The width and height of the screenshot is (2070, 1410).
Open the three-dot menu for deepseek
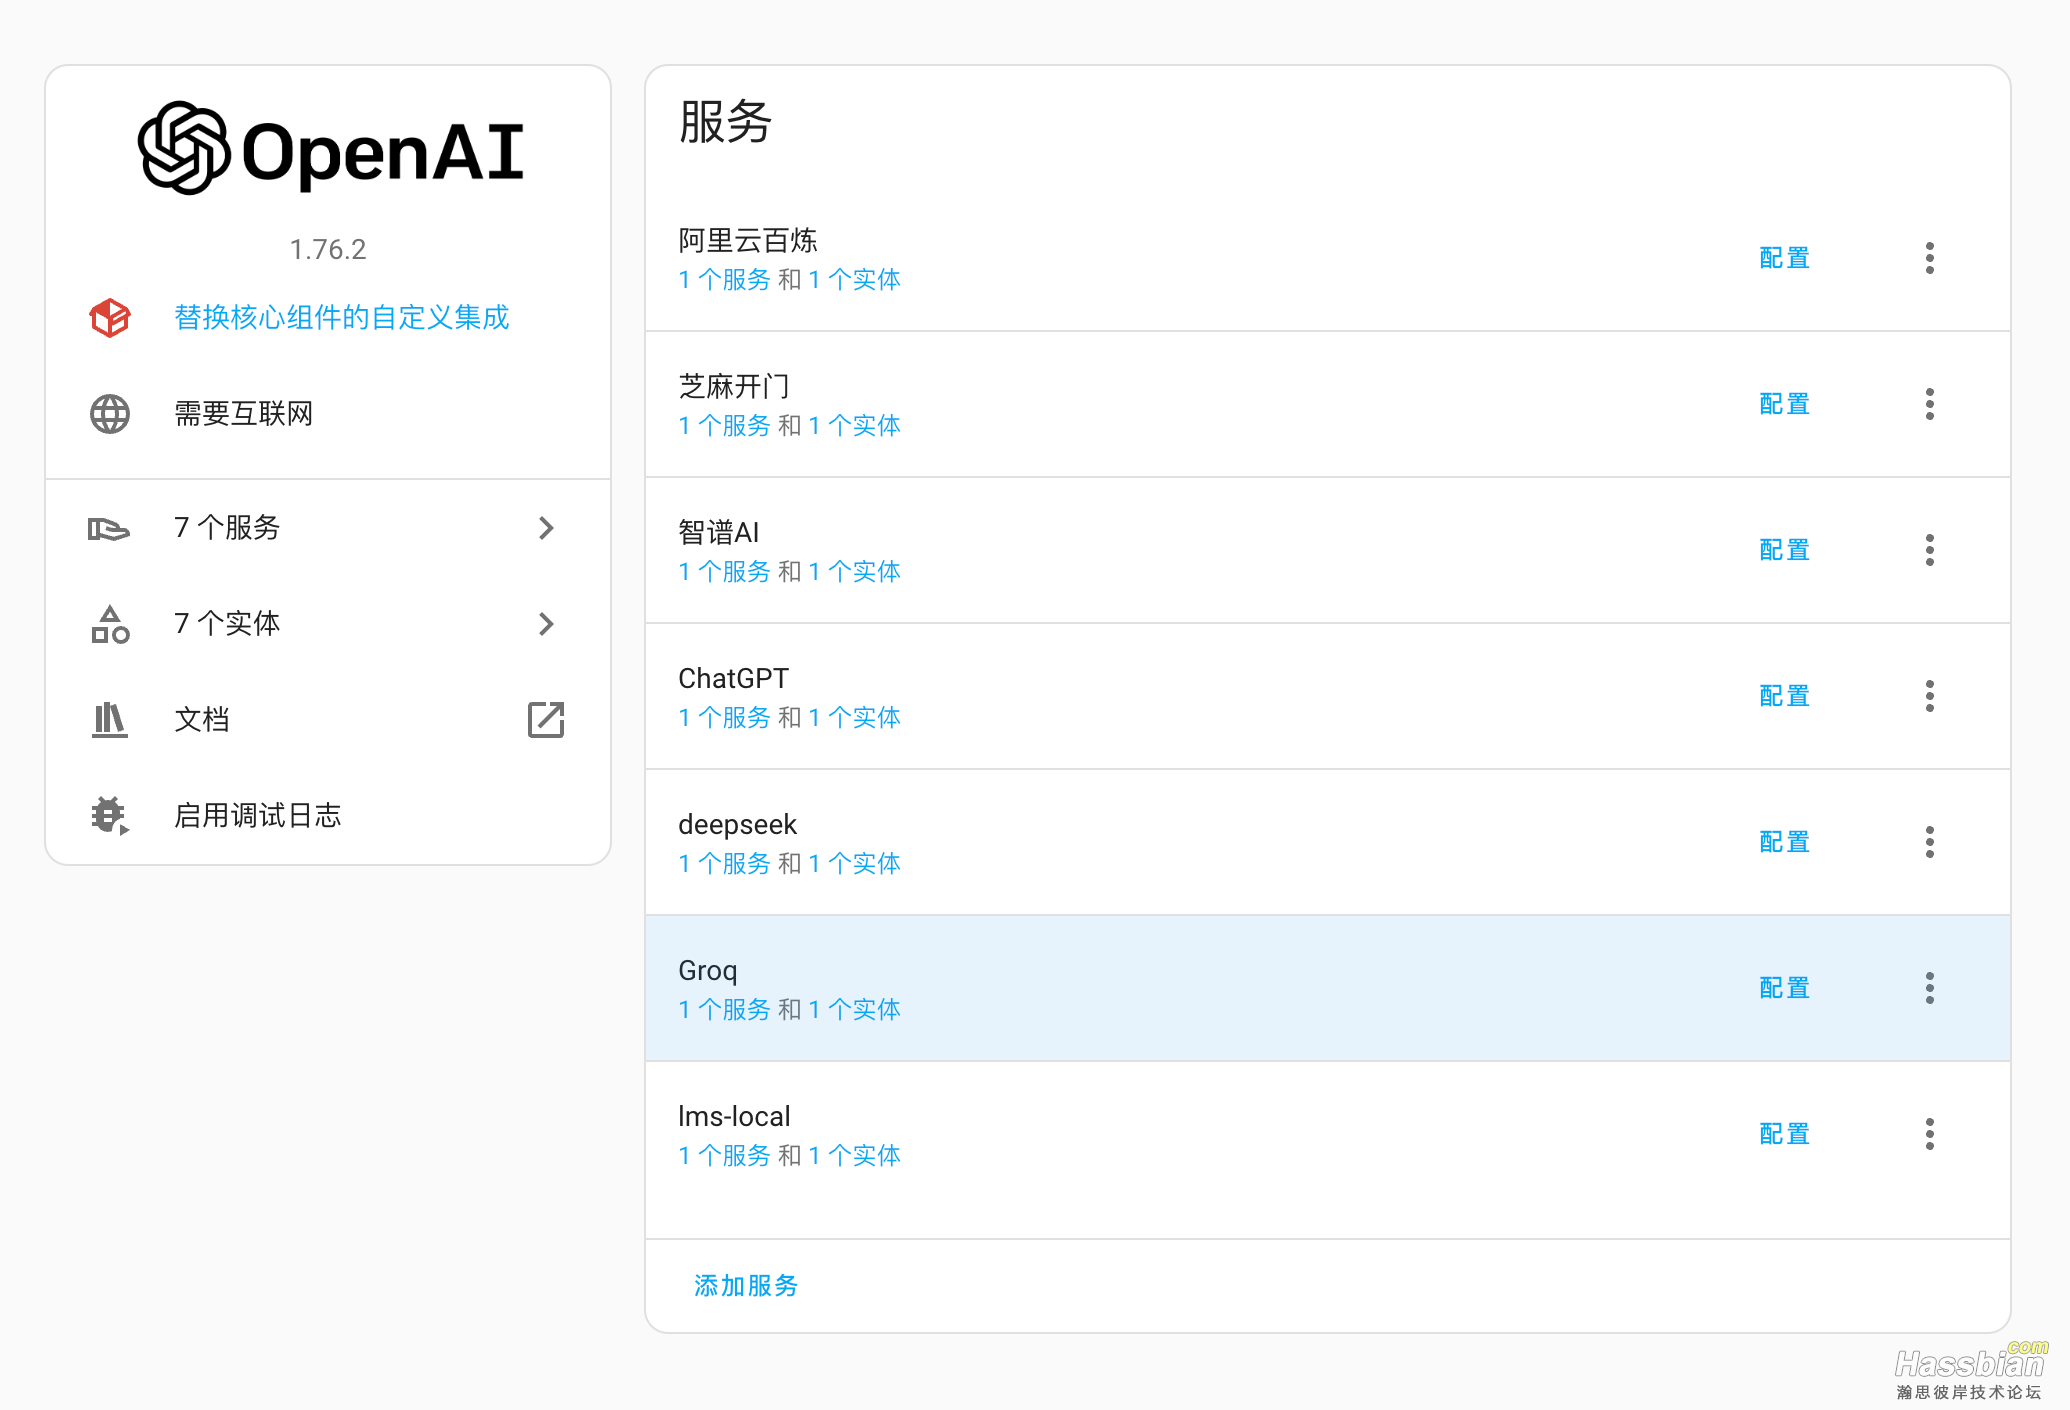coord(1929,842)
